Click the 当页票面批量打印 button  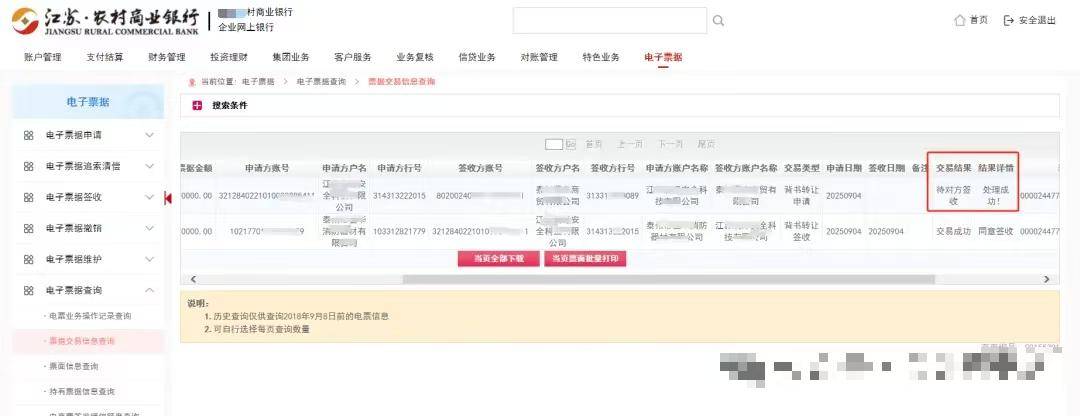coord(586,259)
